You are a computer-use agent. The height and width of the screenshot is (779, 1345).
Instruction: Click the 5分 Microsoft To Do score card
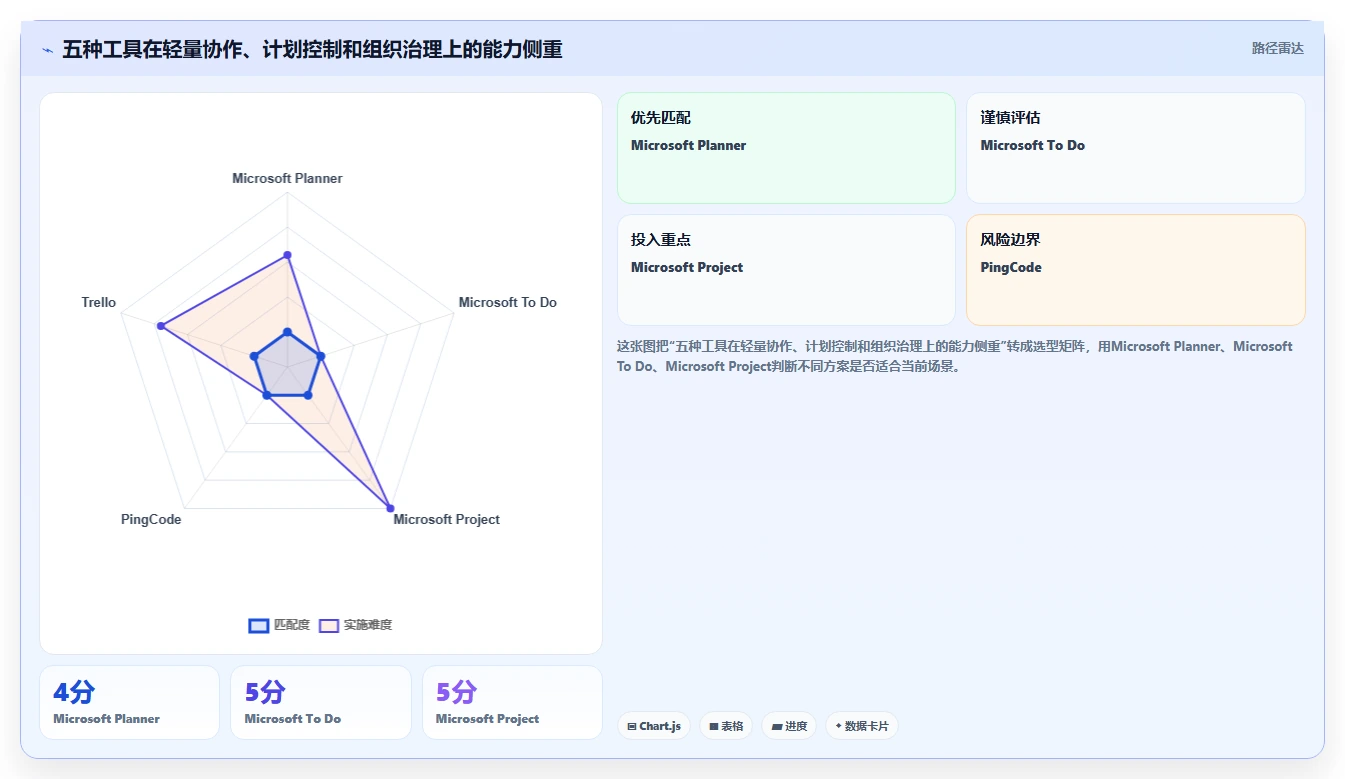[x=321, y=702]
